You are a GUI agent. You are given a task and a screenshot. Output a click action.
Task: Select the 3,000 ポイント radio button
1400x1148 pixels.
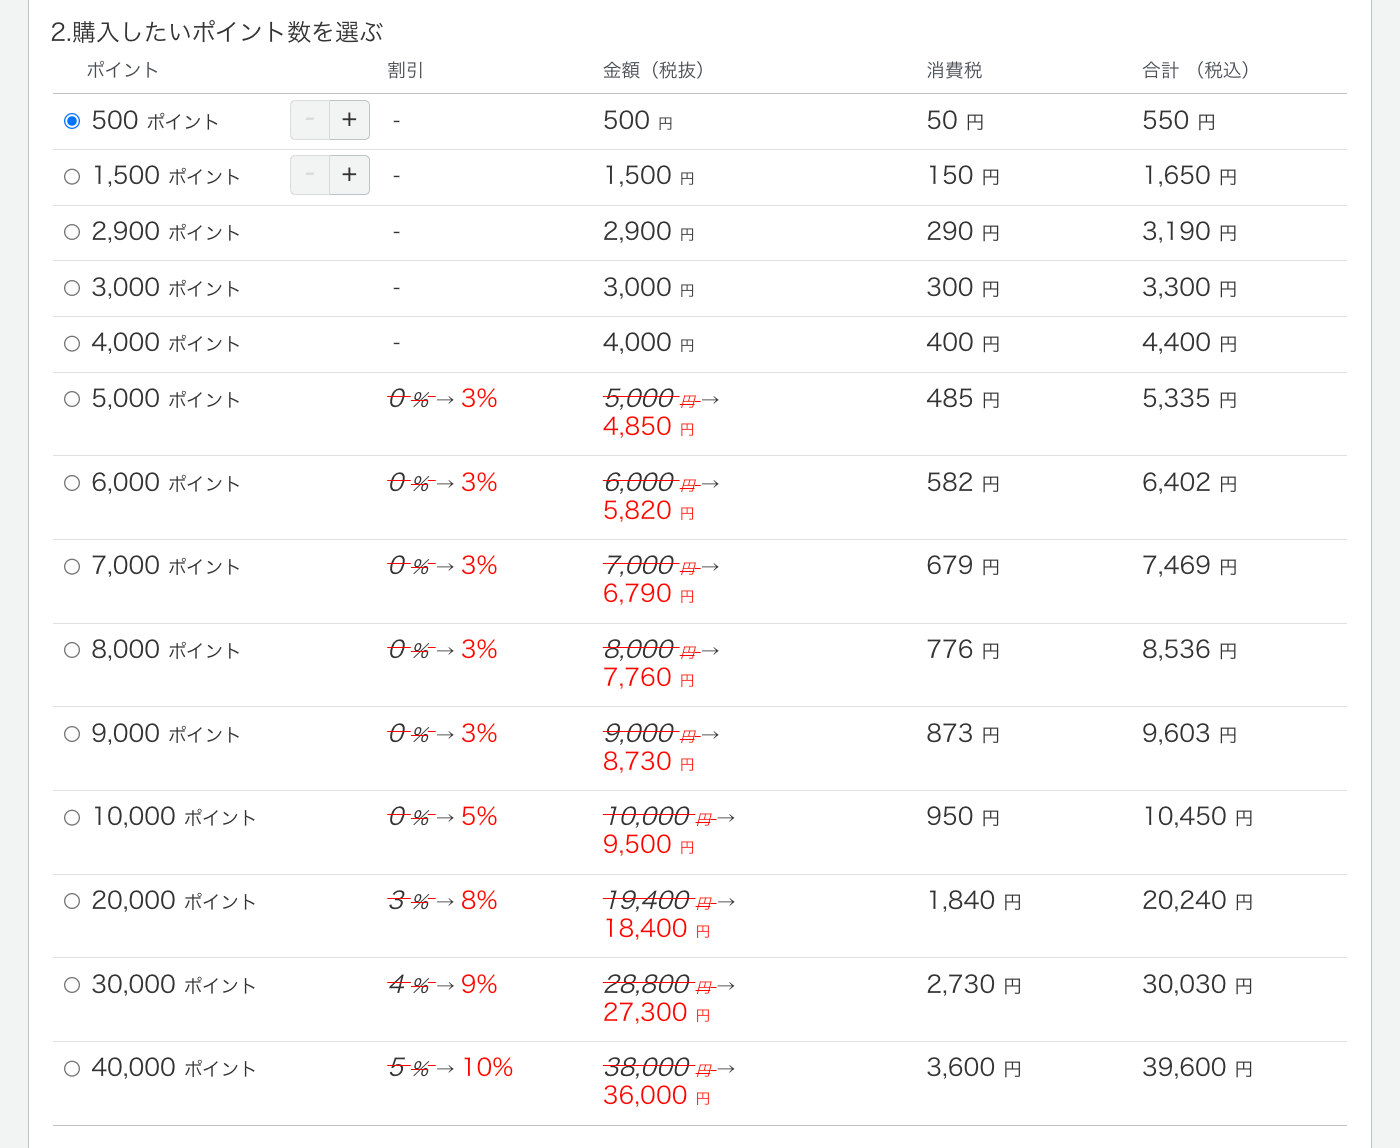point(72,288)
